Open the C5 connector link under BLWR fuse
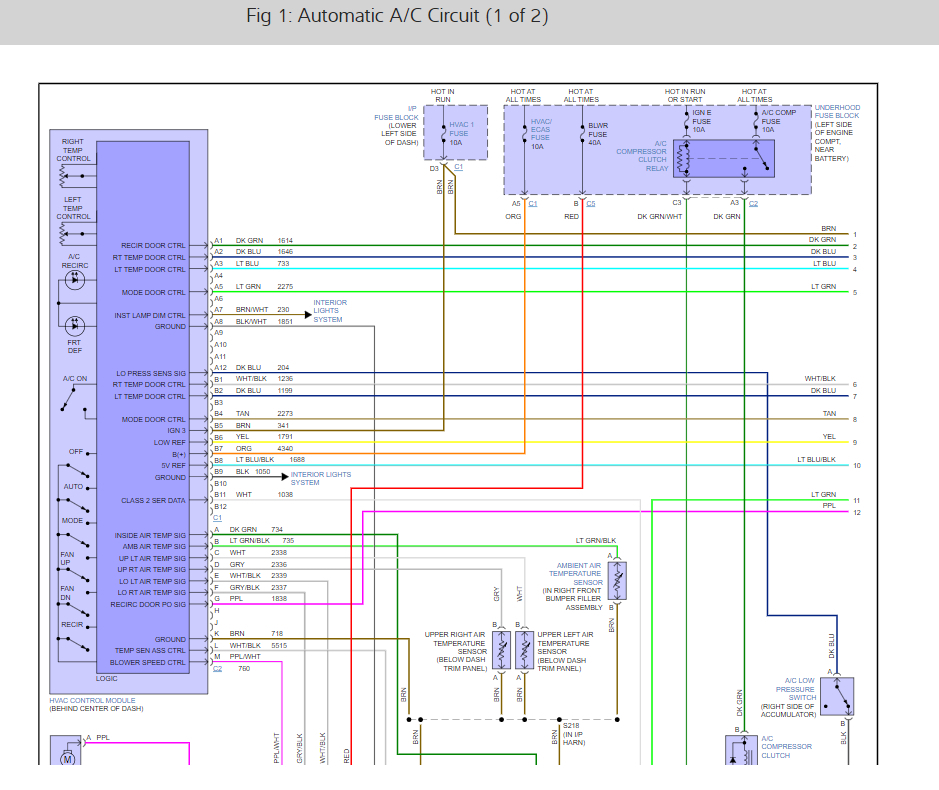Viewport: 939px width, 790px height. point(591,203)
